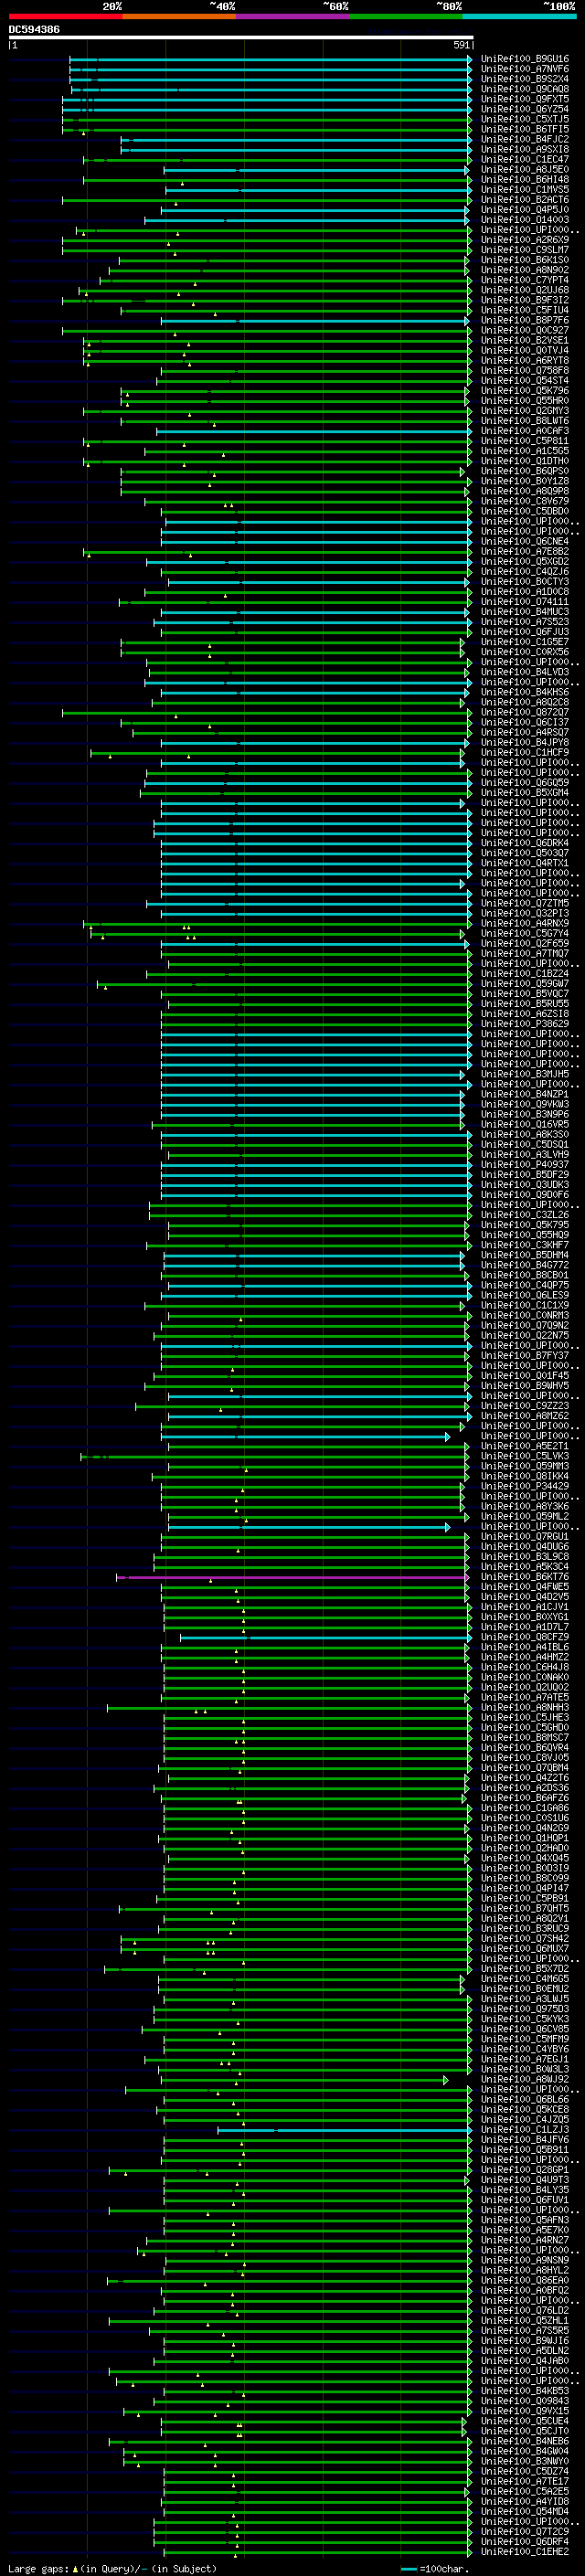
Task: Click the UniRef100_Q9CAQ8 hit label
Action: 524,89
